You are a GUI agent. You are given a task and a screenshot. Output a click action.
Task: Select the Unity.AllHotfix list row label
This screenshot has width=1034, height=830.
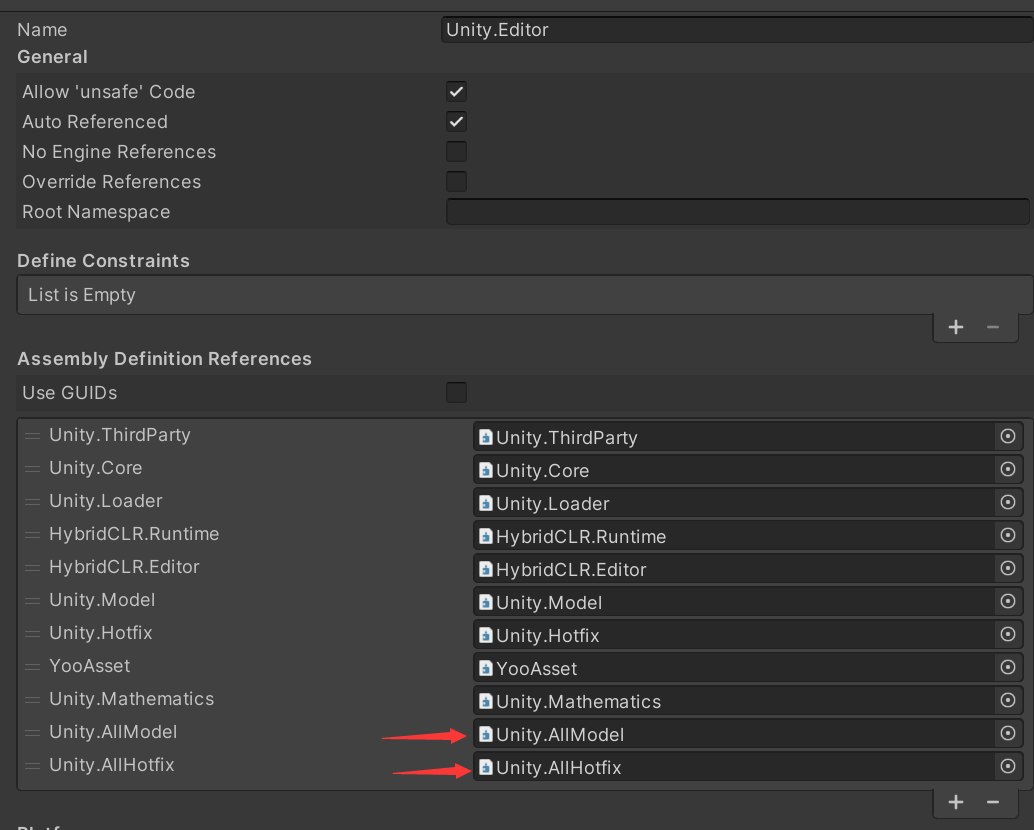112,765
